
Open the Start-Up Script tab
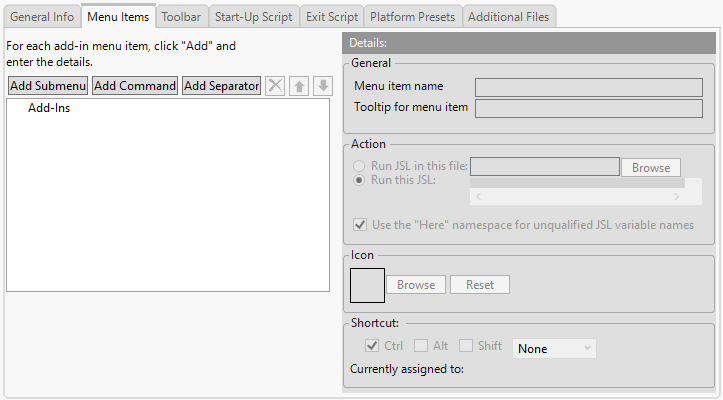[x=254, y=17]
